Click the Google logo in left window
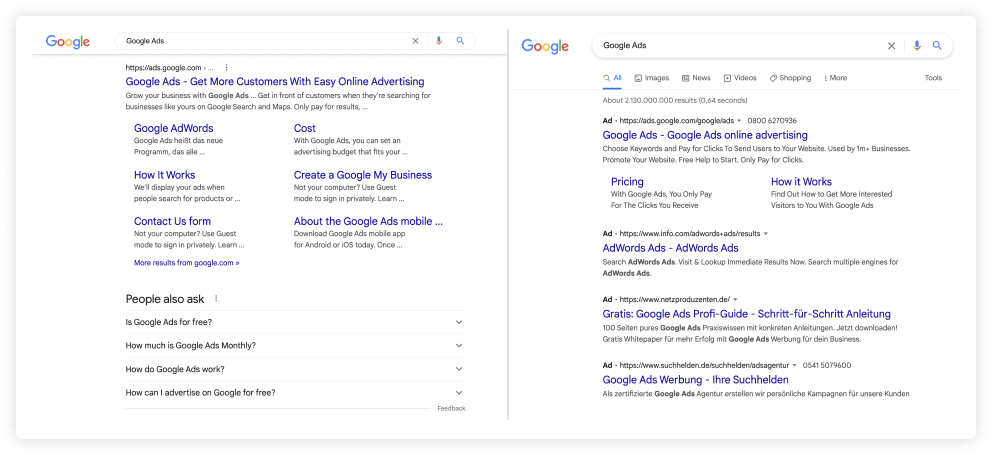992x455 pixels. (x=68, y=42)
